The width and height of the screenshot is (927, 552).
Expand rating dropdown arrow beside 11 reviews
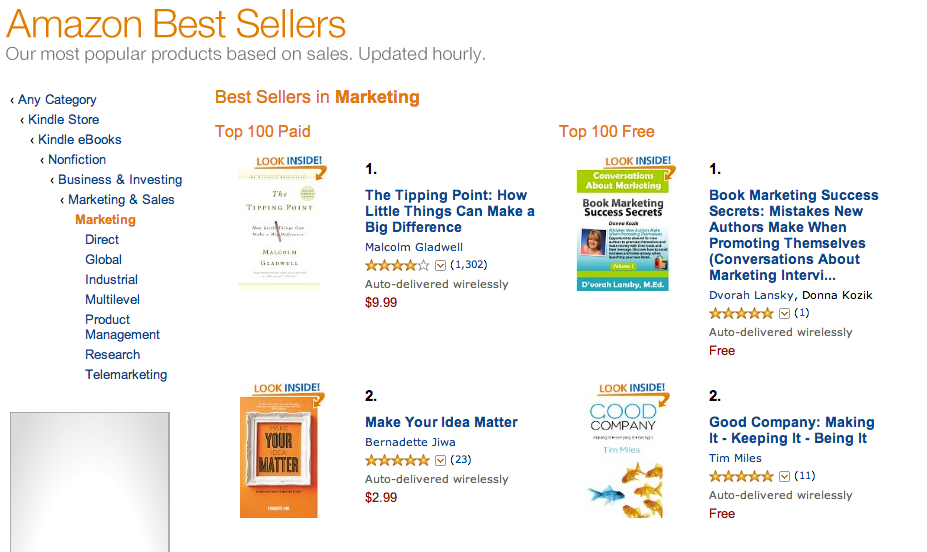pos(784,476)
